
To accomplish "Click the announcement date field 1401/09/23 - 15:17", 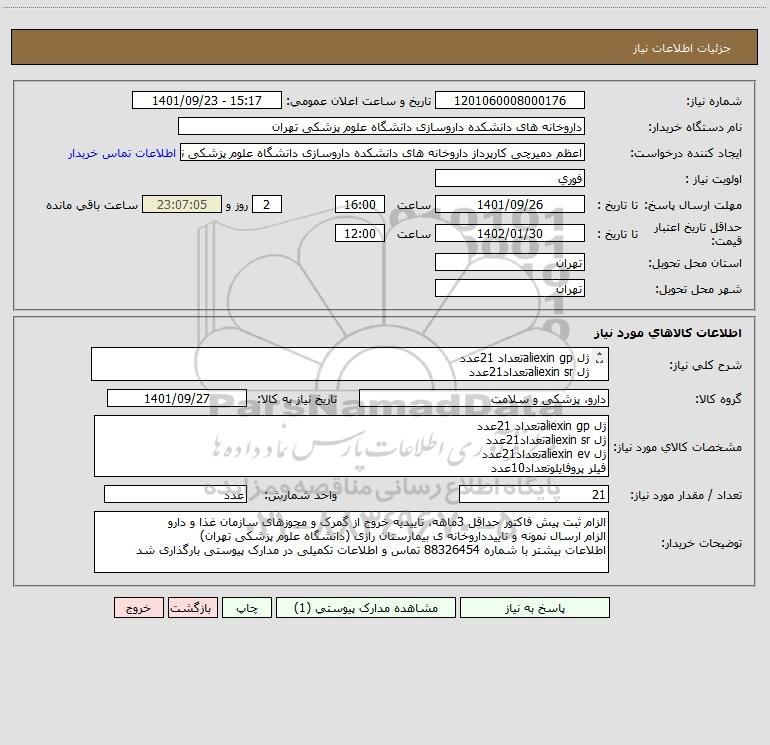I will pyautogui.click(x=207, y=100).
